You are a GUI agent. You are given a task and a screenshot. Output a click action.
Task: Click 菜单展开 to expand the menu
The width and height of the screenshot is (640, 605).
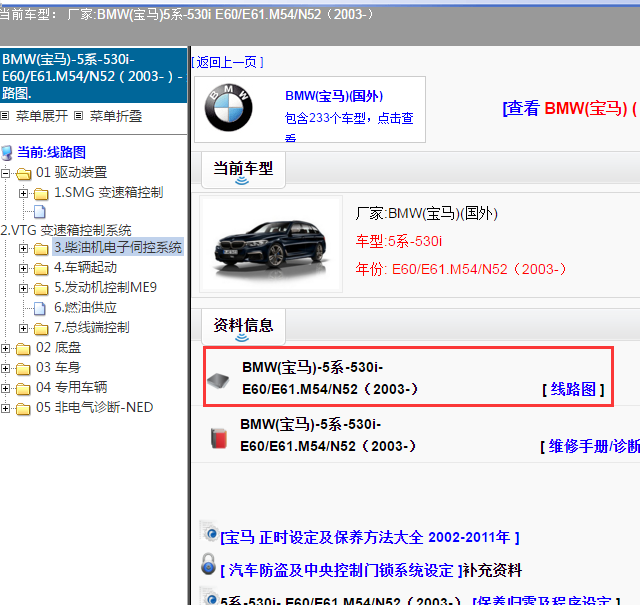42,116
